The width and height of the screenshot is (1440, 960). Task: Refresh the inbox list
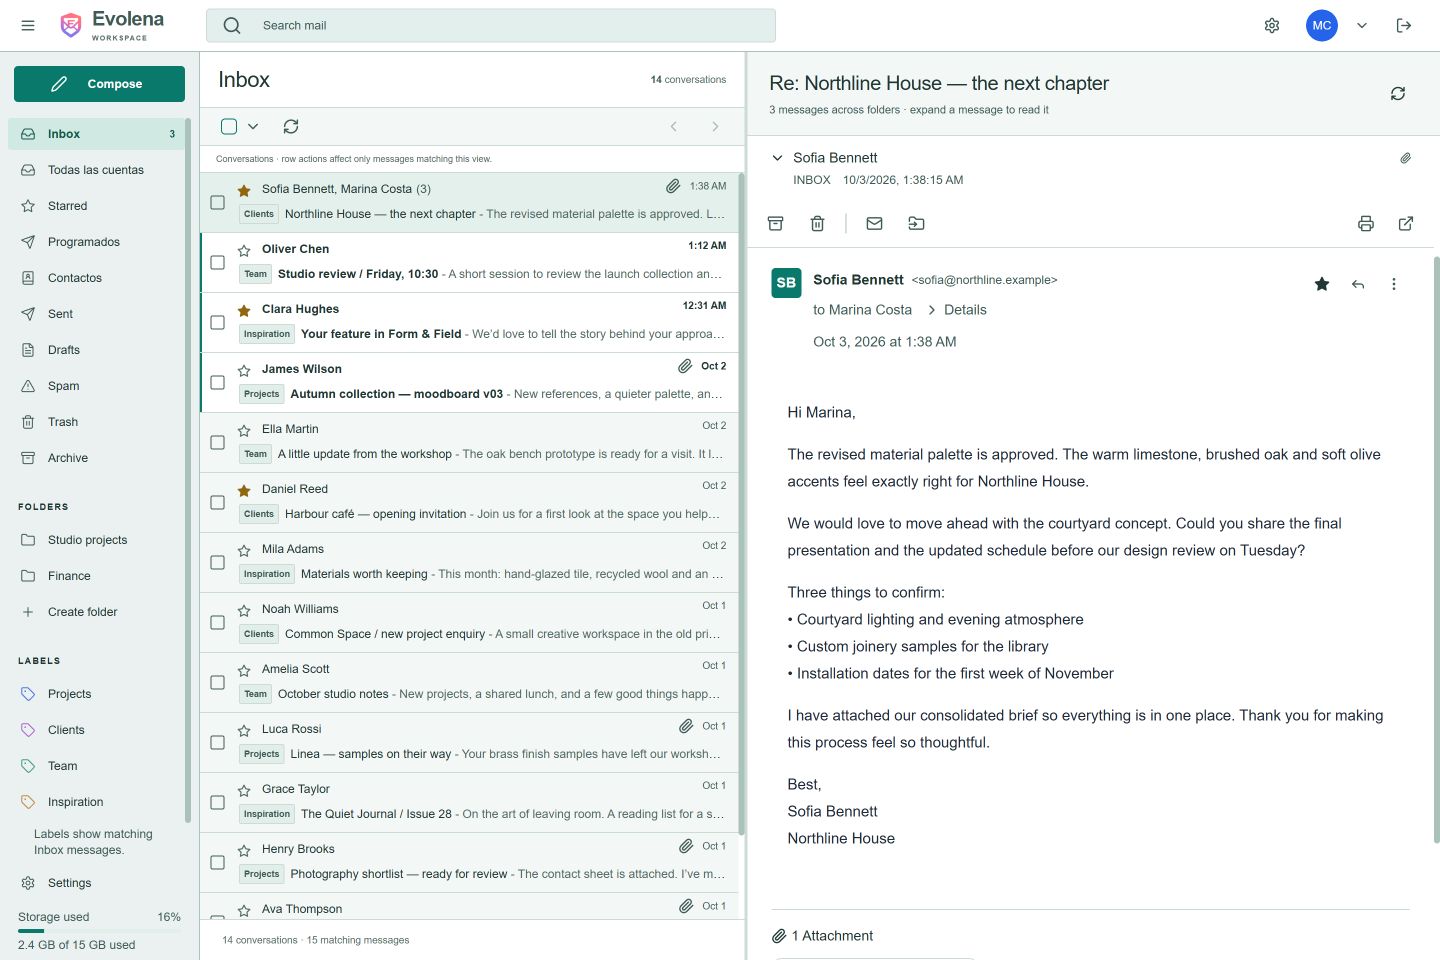point(291,126)
